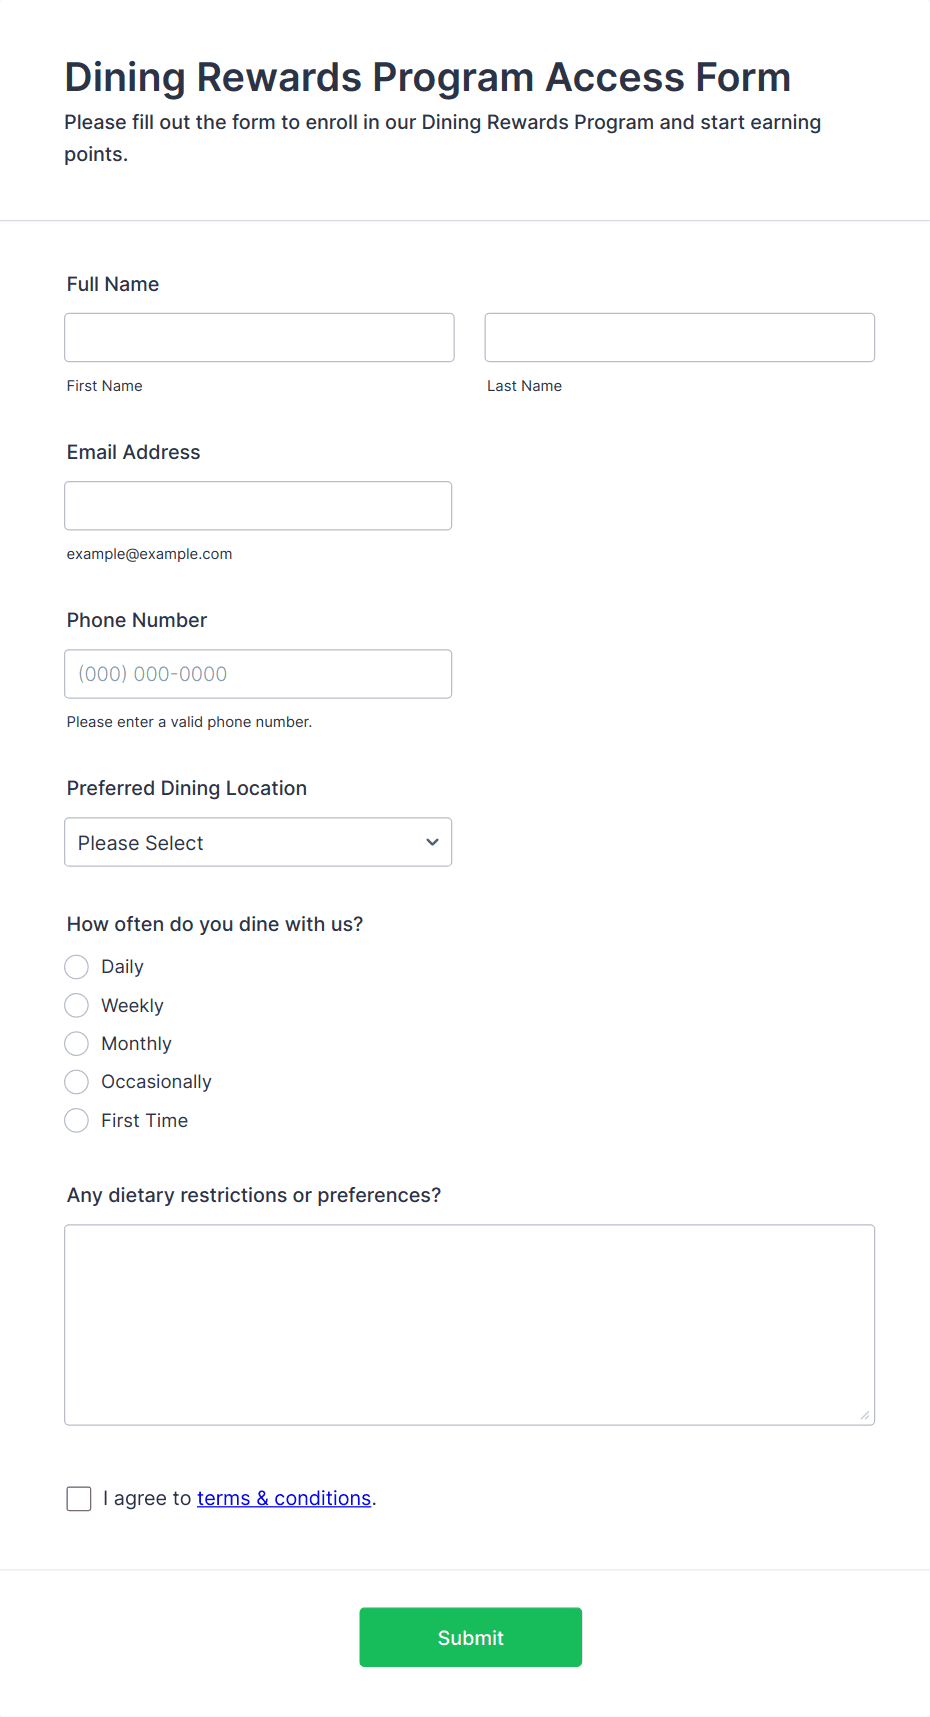Choose the Monthly dining frequency option

pyautogui.click(x=77, y=1044)
